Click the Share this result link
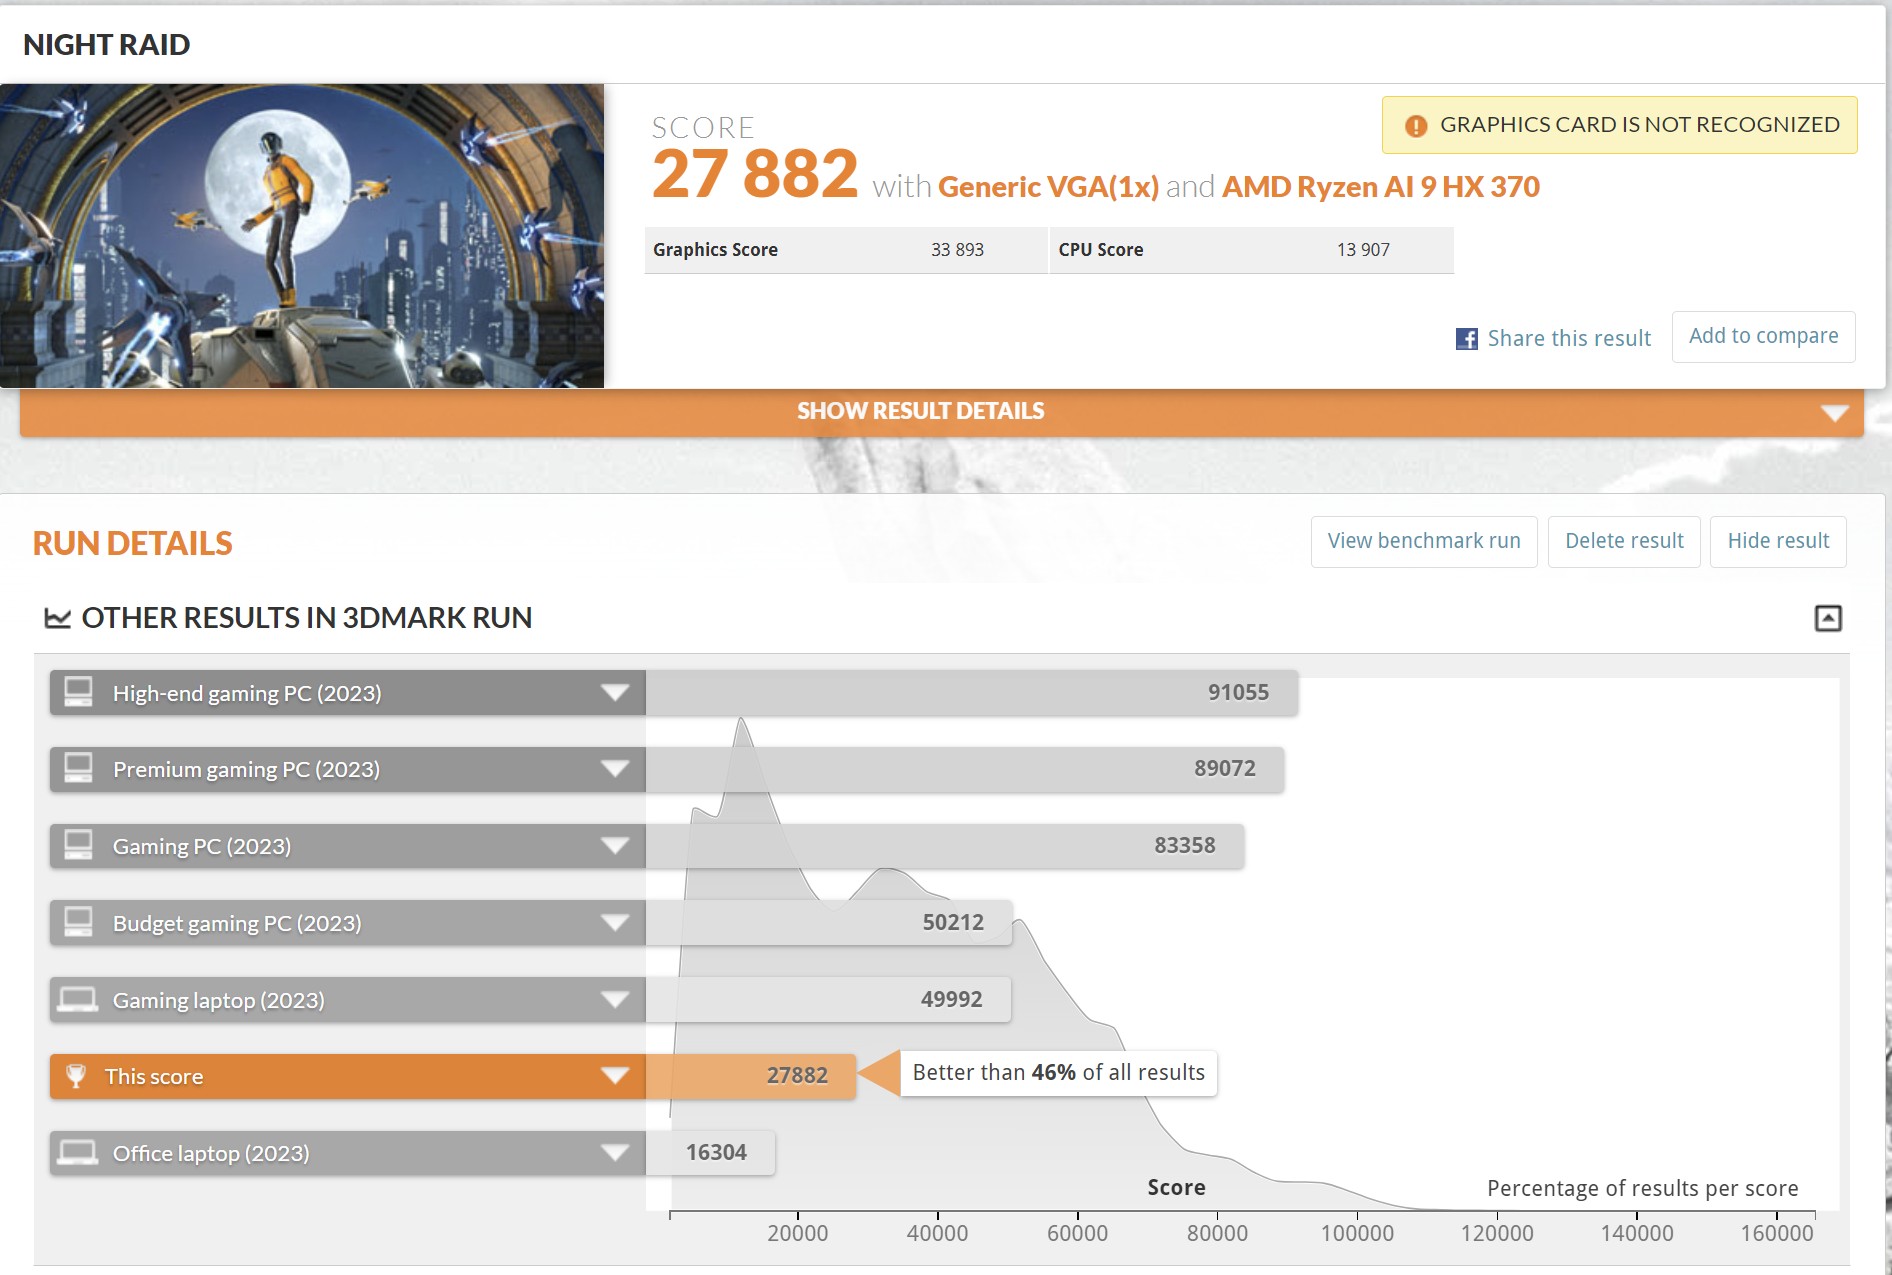Image resolution: width=1892 pixels, height=1275 pixels. point(1568,339)
